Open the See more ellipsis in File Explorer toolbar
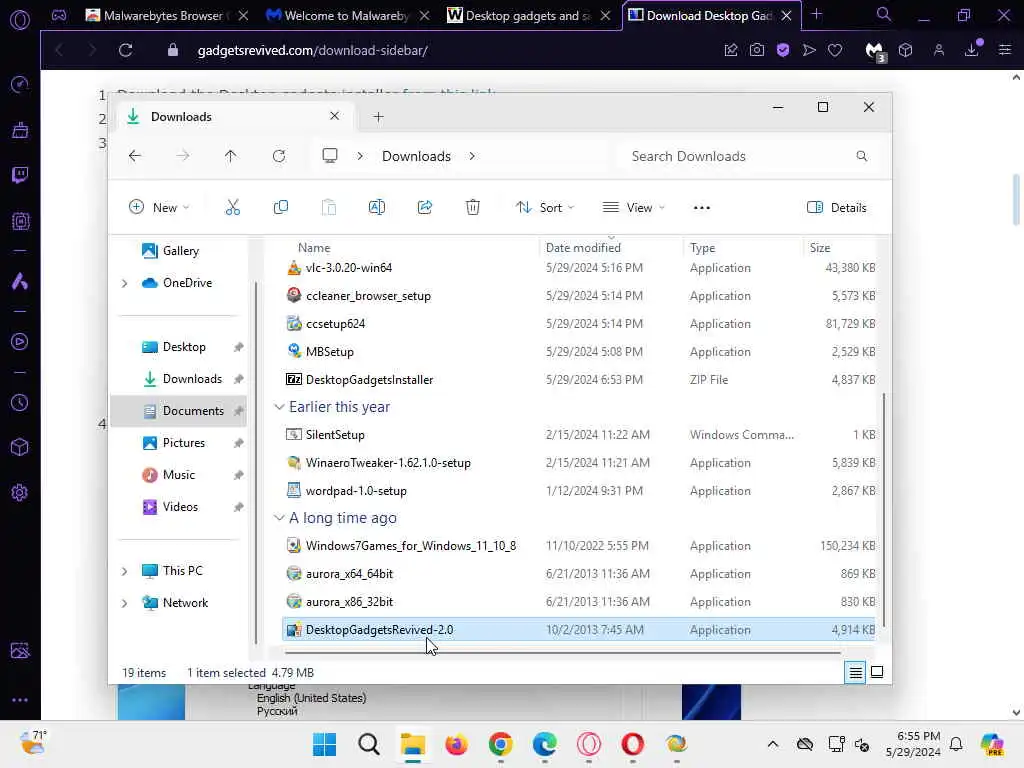This screenshot has width=1024, height=768. [701, 208]
